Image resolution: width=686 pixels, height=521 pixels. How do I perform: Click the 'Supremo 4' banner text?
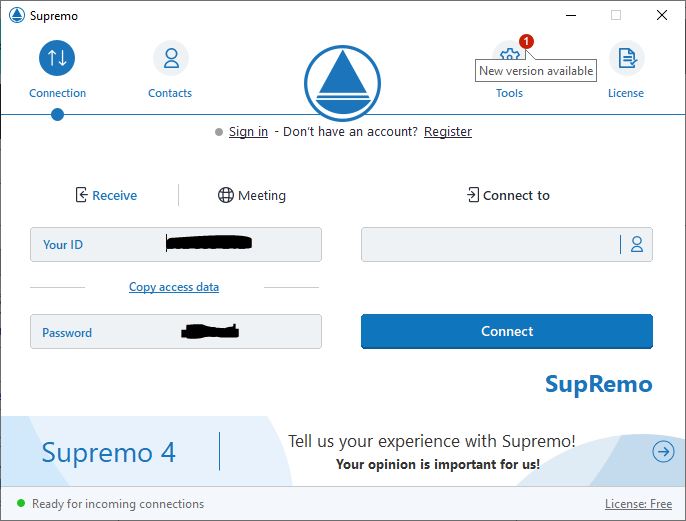108,452
